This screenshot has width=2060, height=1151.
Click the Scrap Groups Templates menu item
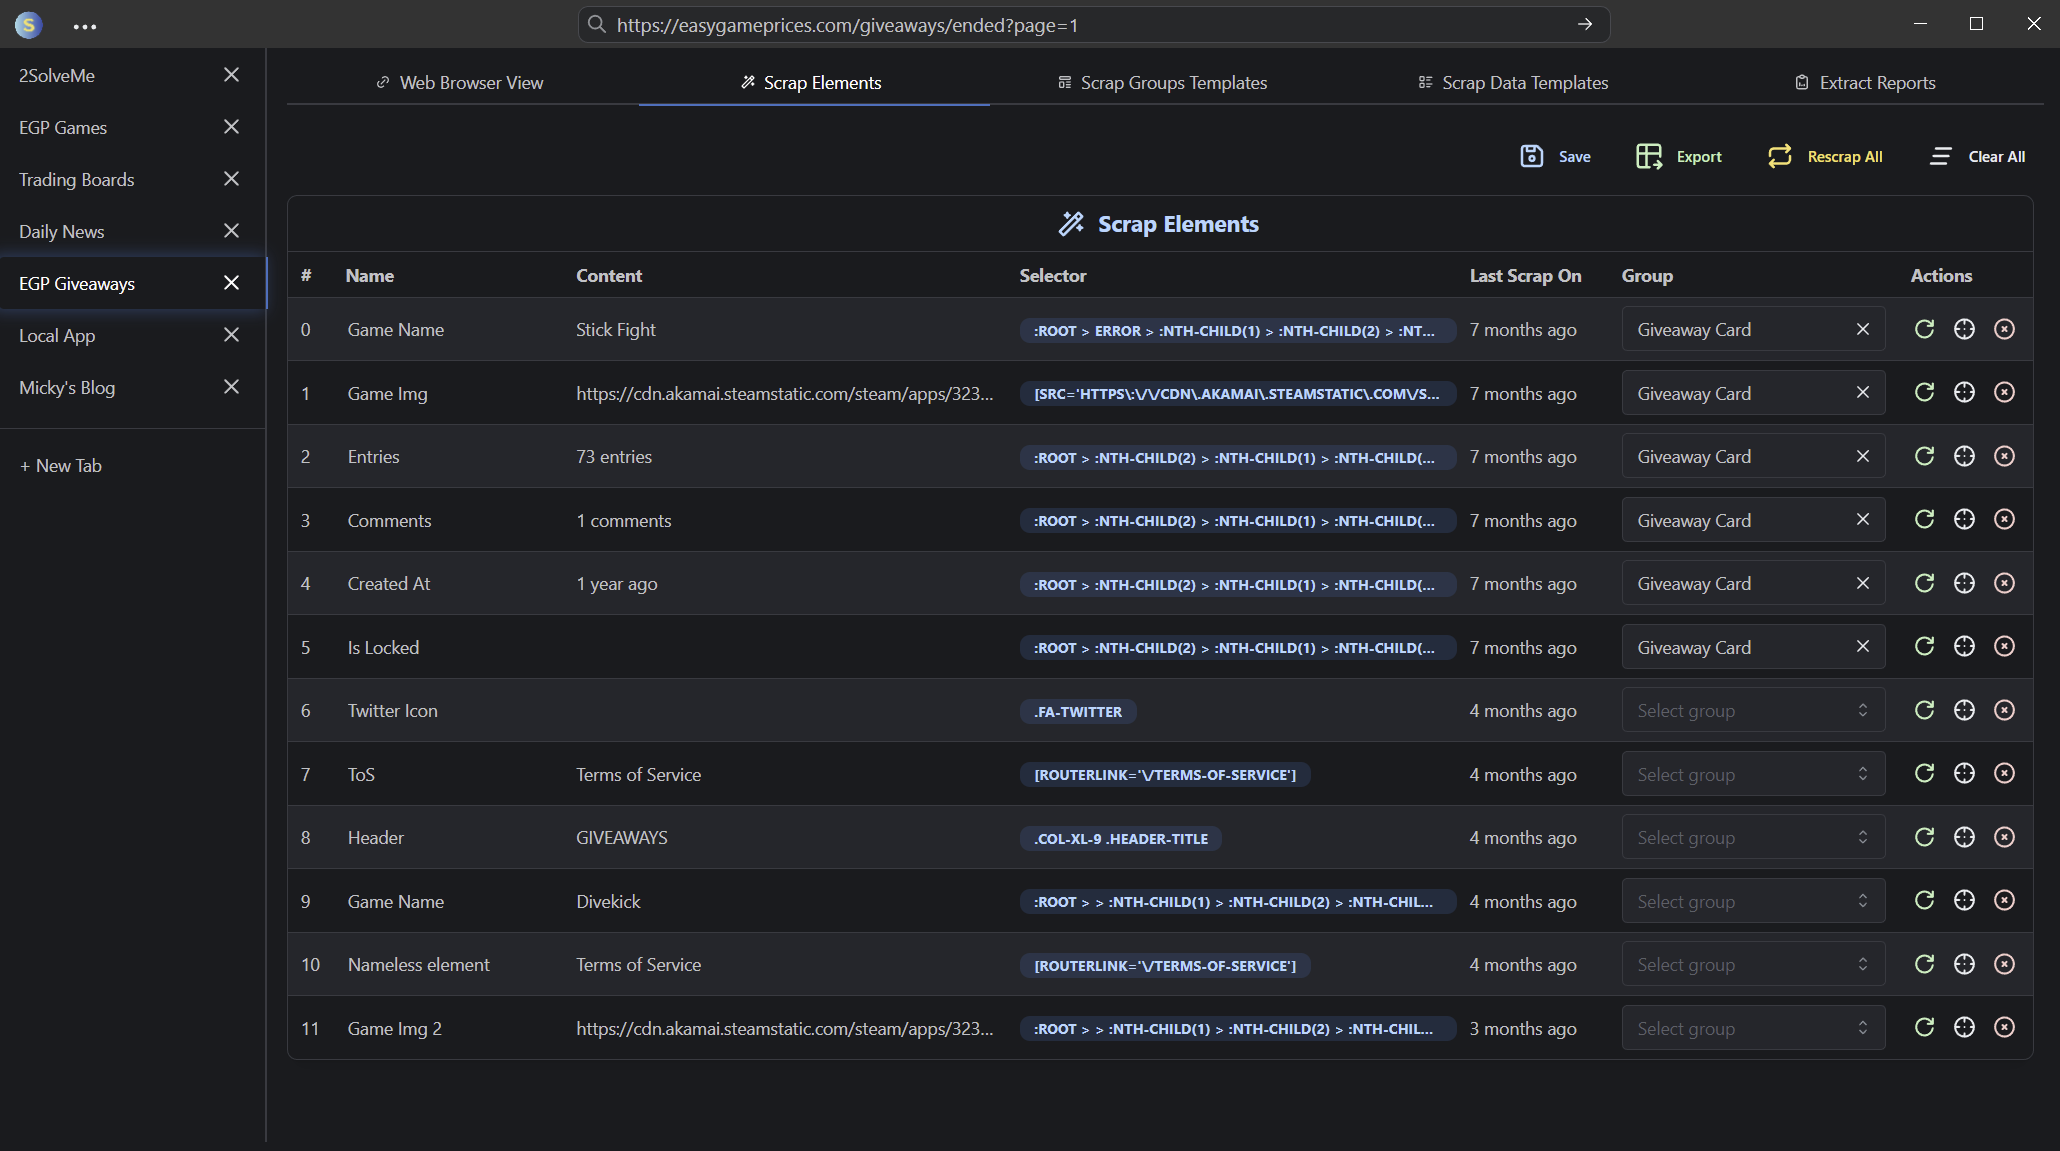click(1176, 82)
